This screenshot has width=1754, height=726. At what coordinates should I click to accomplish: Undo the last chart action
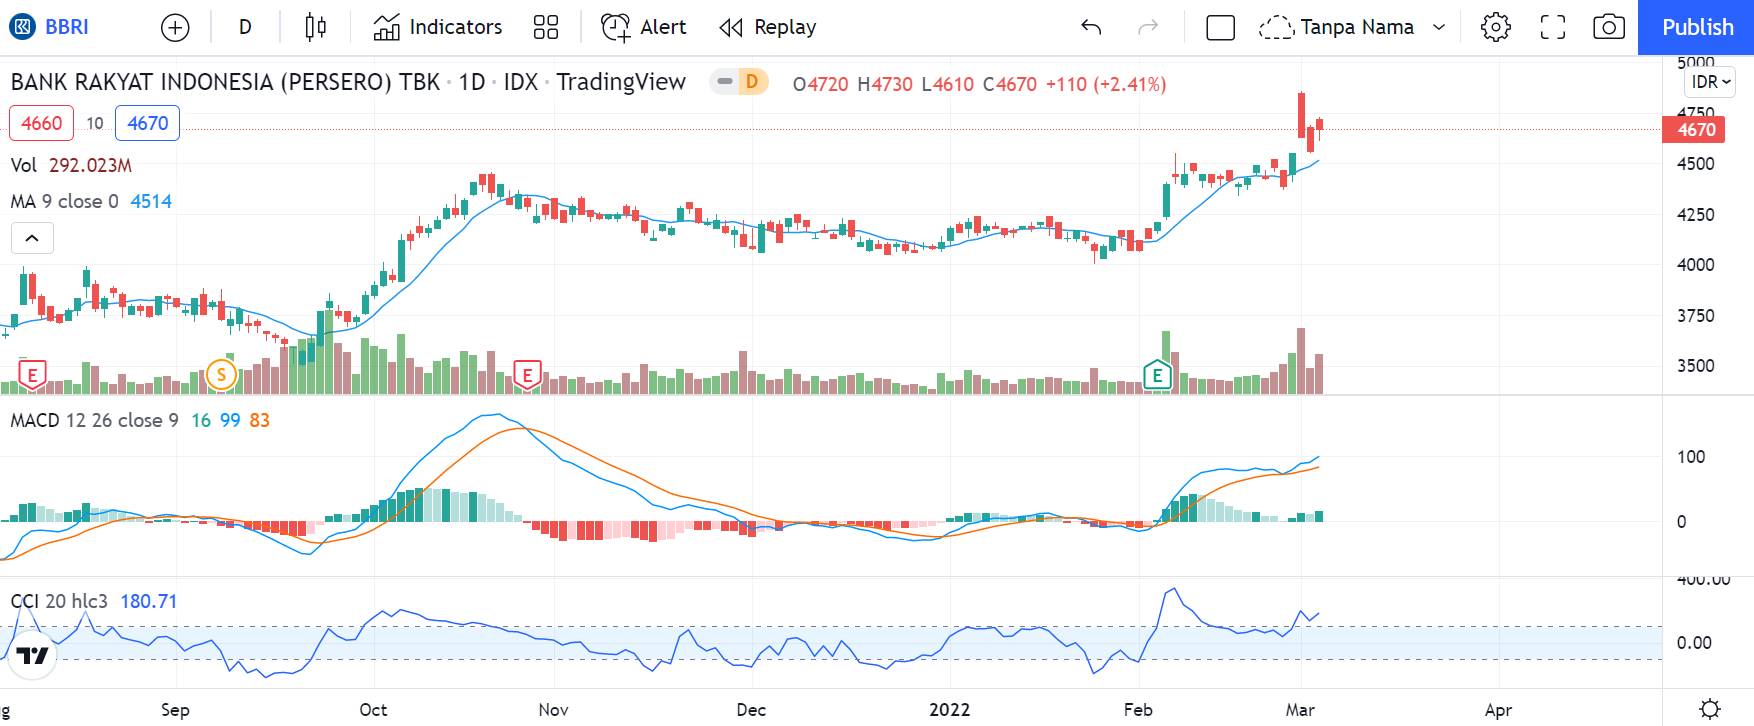click(1091, 27)
